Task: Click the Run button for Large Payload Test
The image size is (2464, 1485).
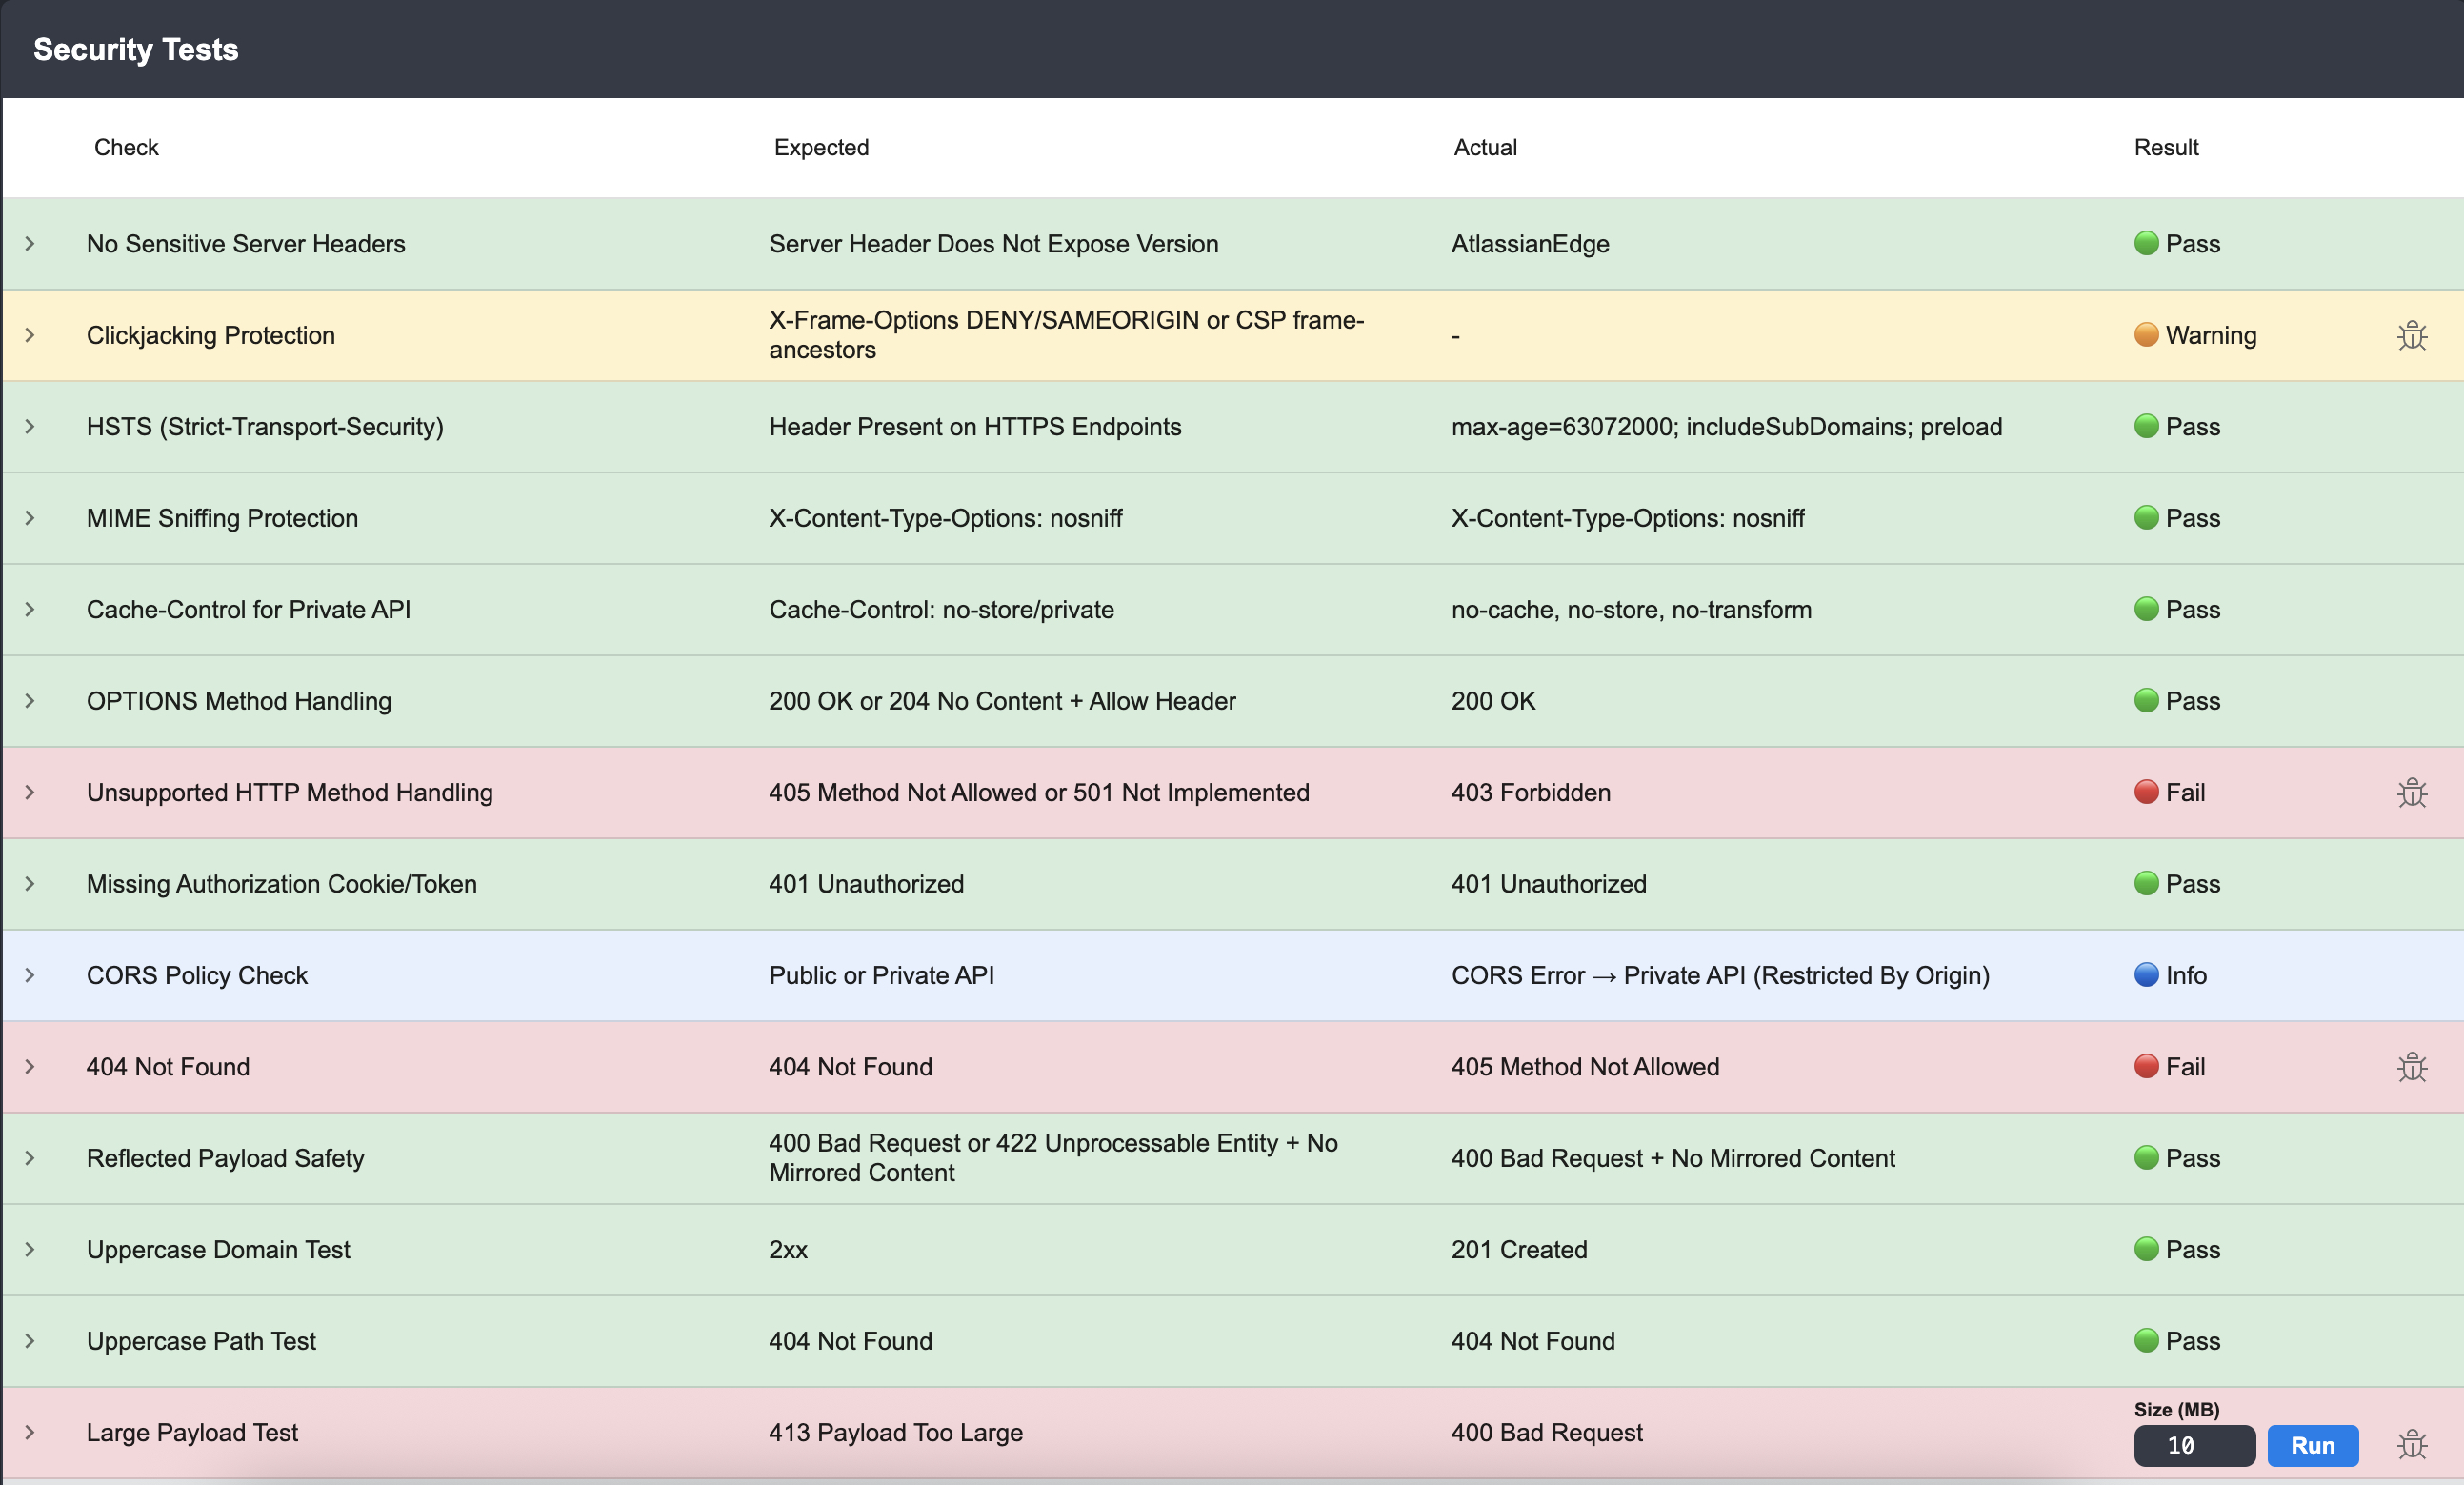Action: (x=2313, y=1446)
